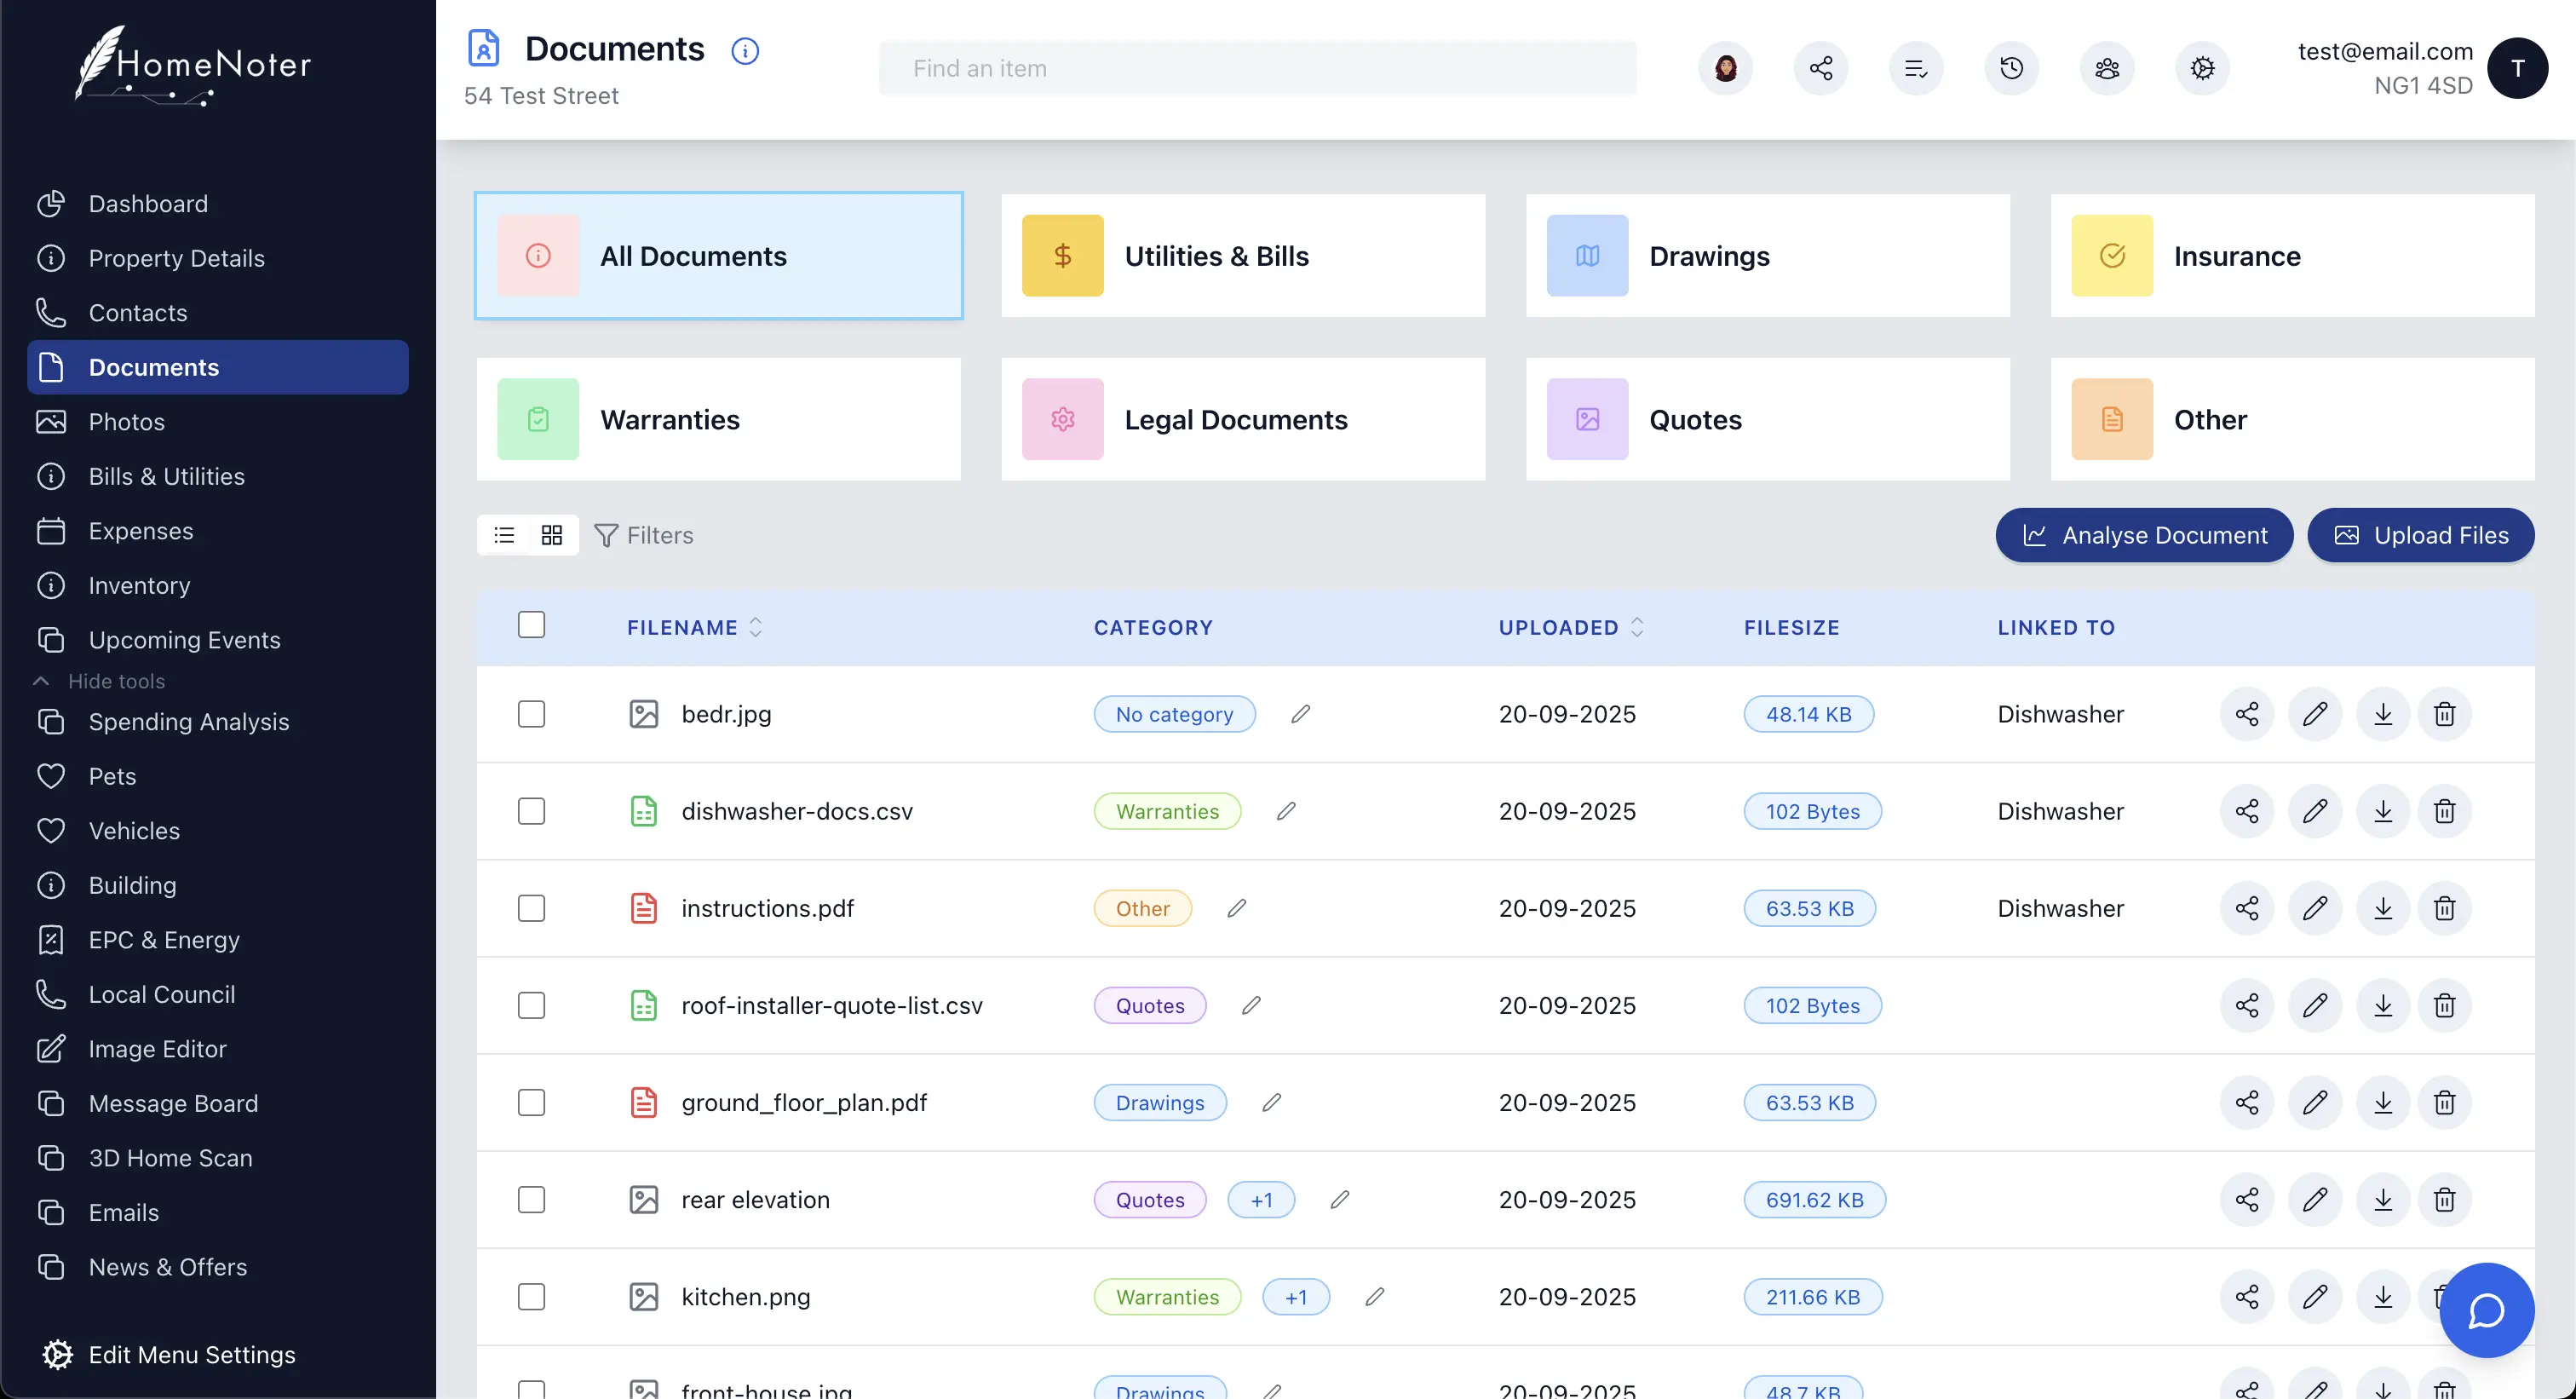Sort documents by Uploaded date

1638,627
